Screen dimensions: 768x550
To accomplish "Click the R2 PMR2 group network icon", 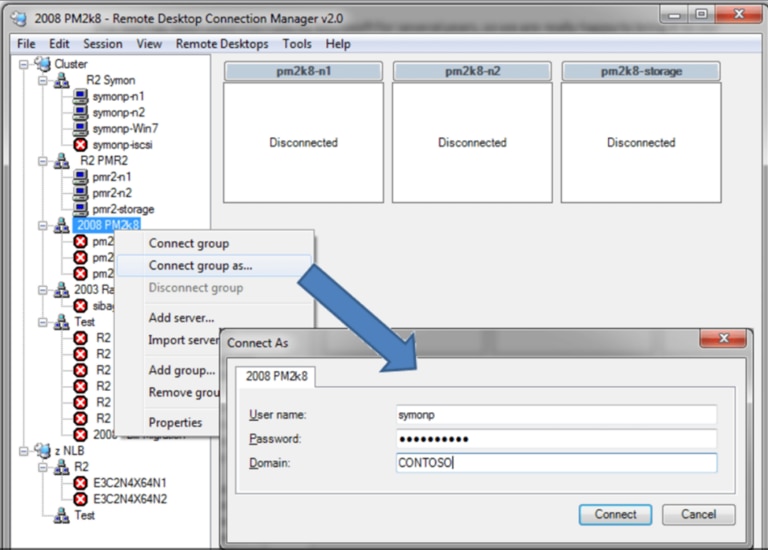I will tap(62, 161).
